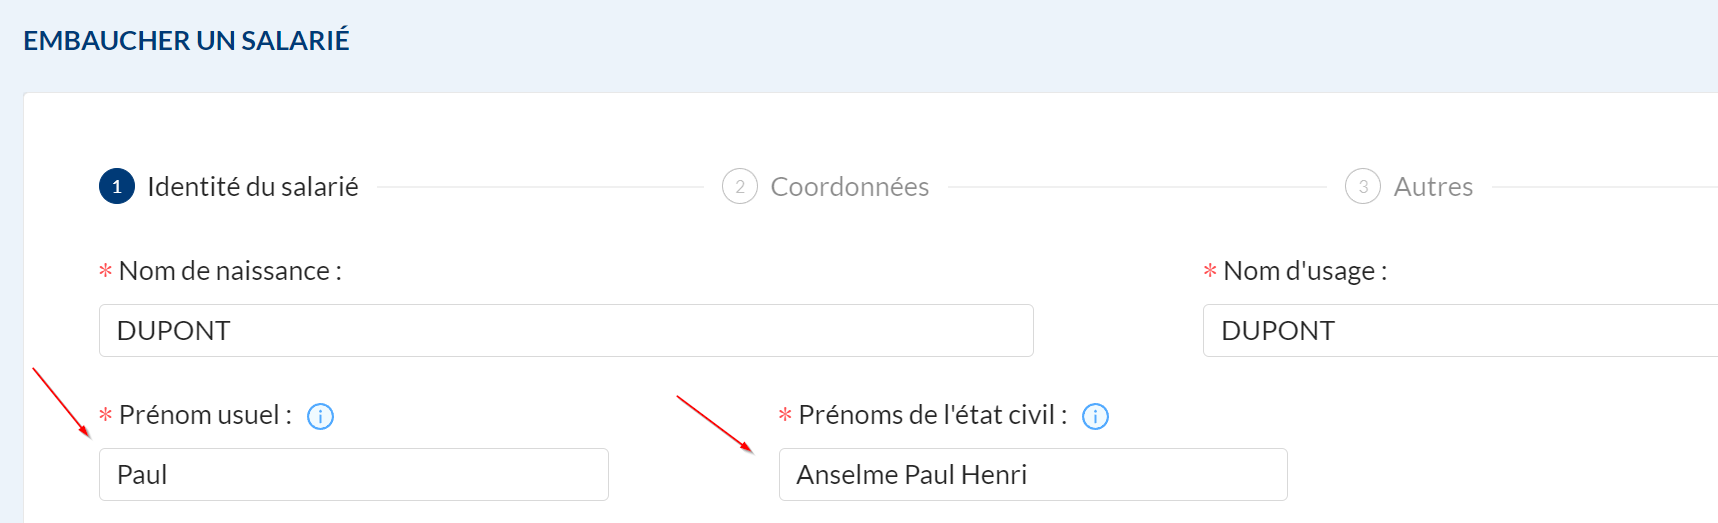Screen dimensions: 1718x523
Task: Click red asterisk before Nom d'usage
Action: (x=1210, y=271)
